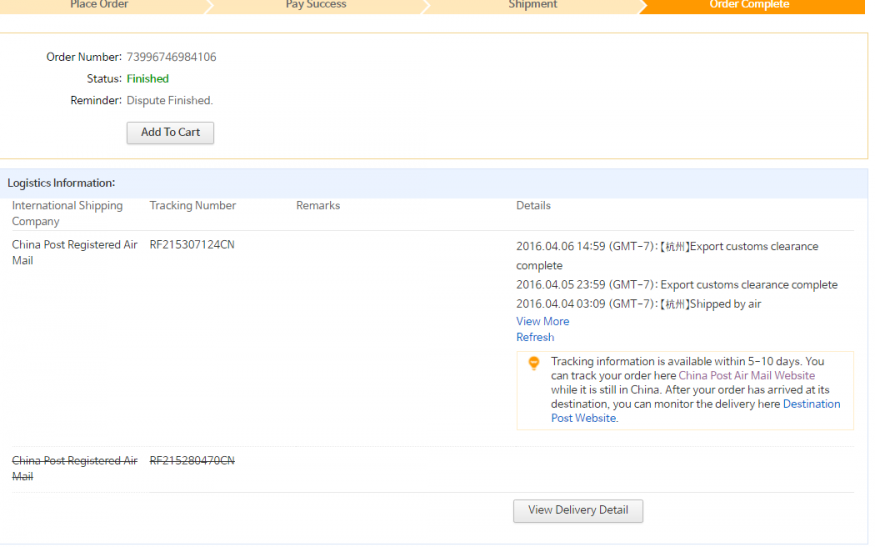
Task: Select the Order Complete step
Action: point(749,5)
